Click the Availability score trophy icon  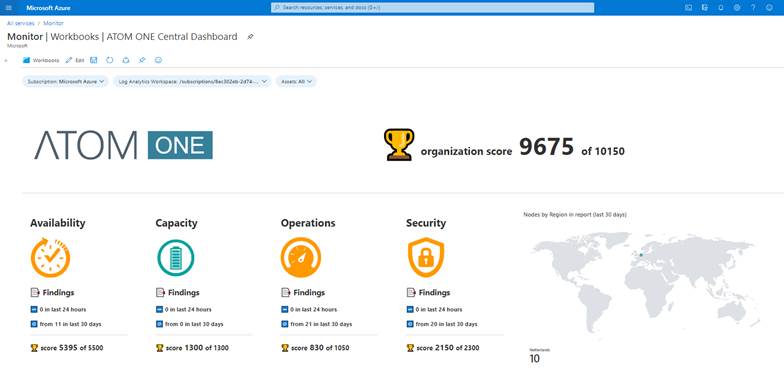point(34,348)
